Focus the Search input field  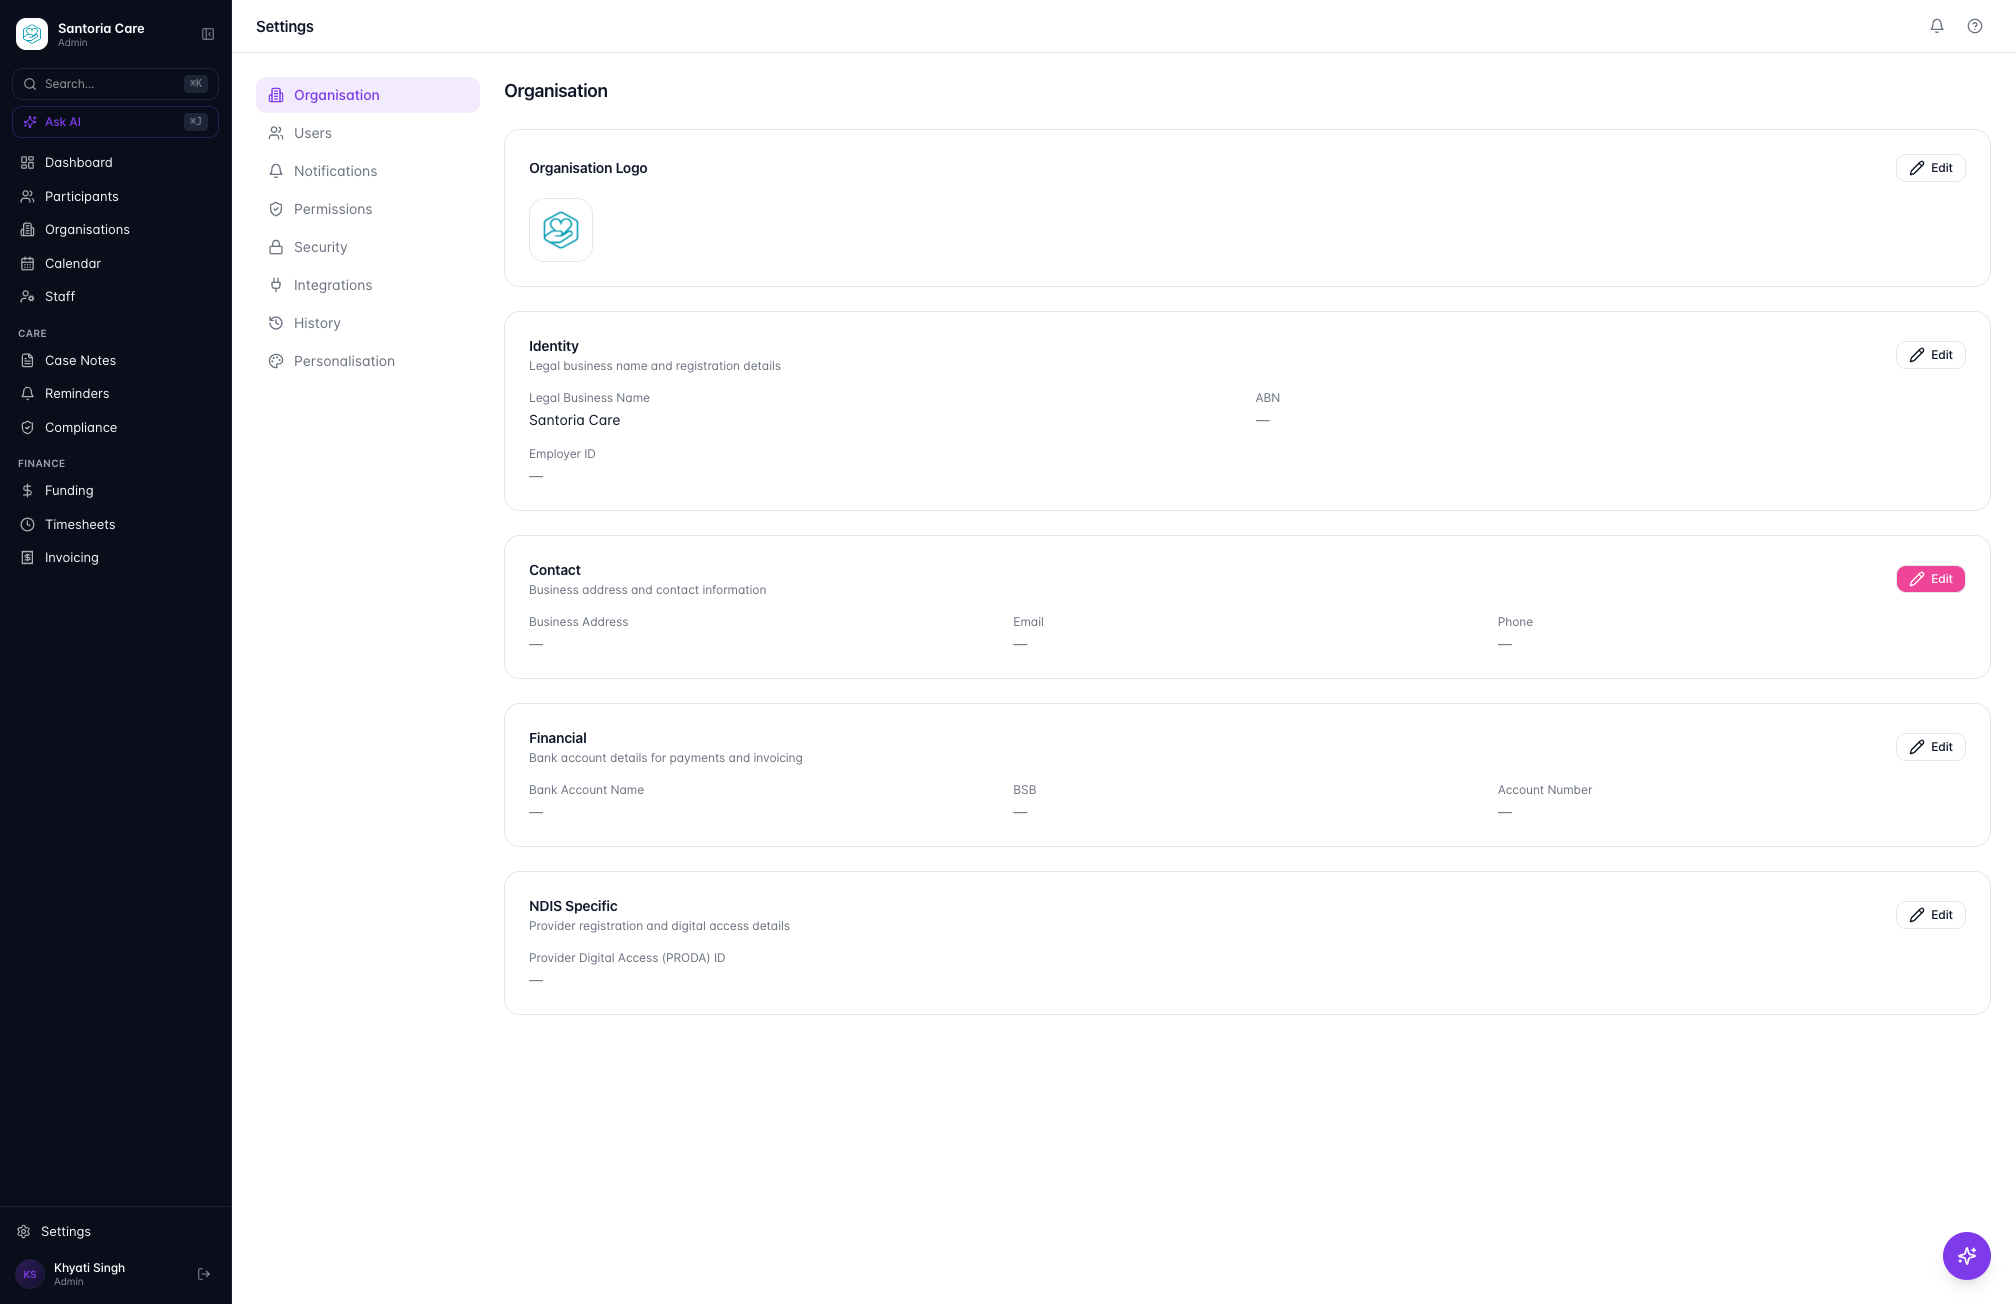[115, 84]
